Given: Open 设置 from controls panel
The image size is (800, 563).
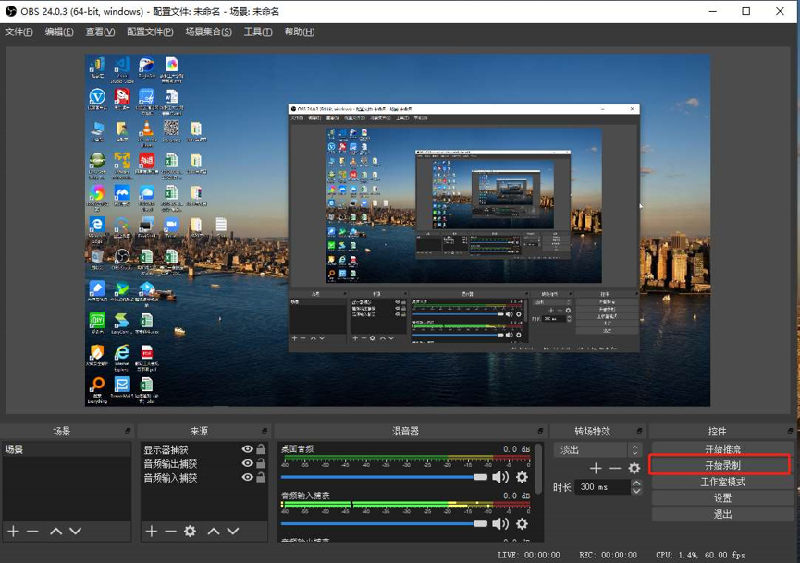Looking at the screenshot, I should point(723,498).
